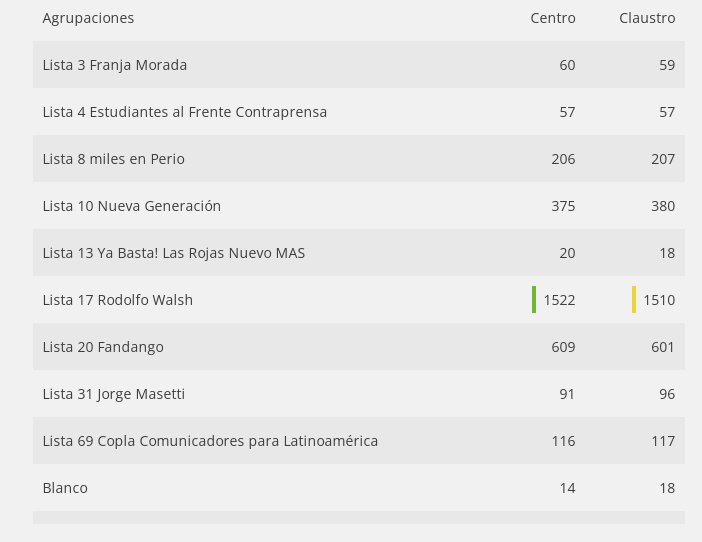702x542 pixels.
Task: Select the Blanco row label
Action: [65, 488]
